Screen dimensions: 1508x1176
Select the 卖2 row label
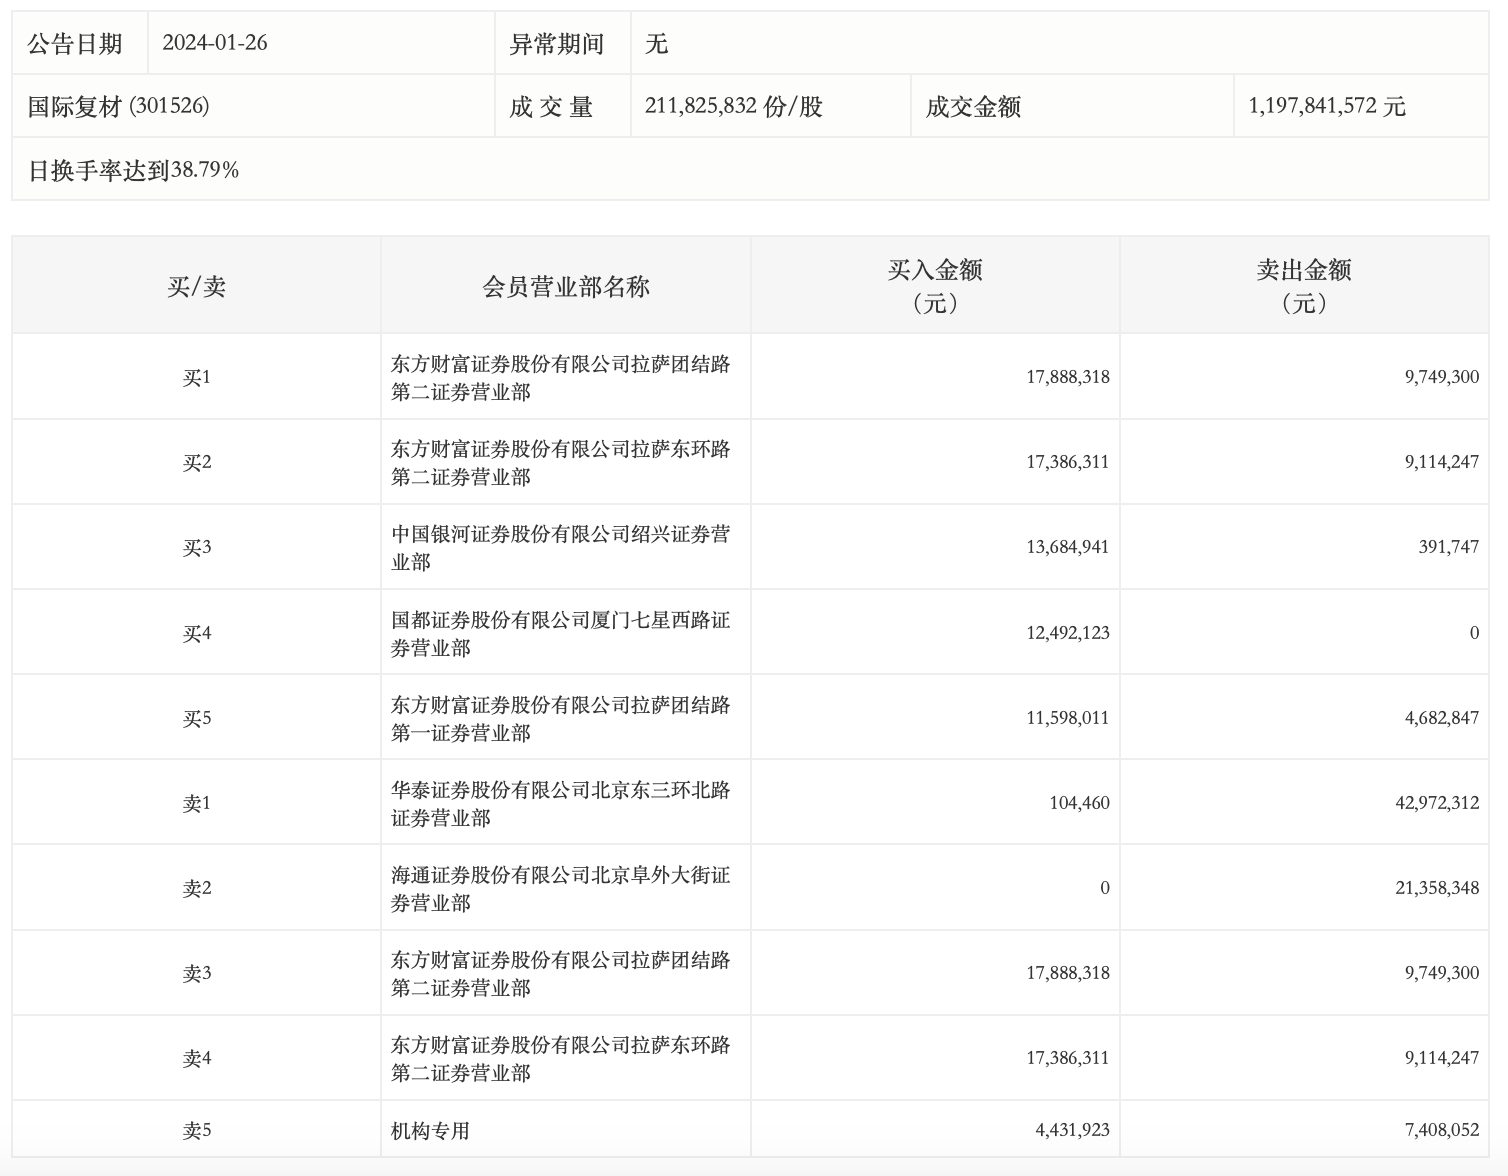(197, 889)
